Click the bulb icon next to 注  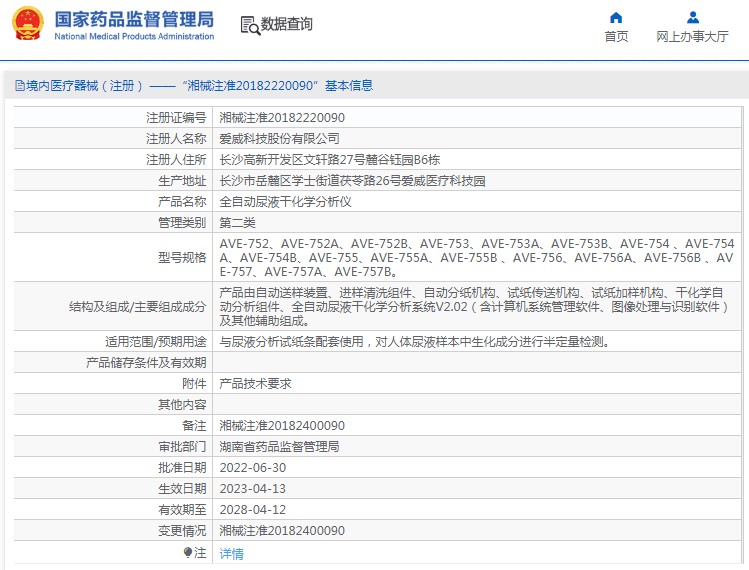click(x=187, y=552)
